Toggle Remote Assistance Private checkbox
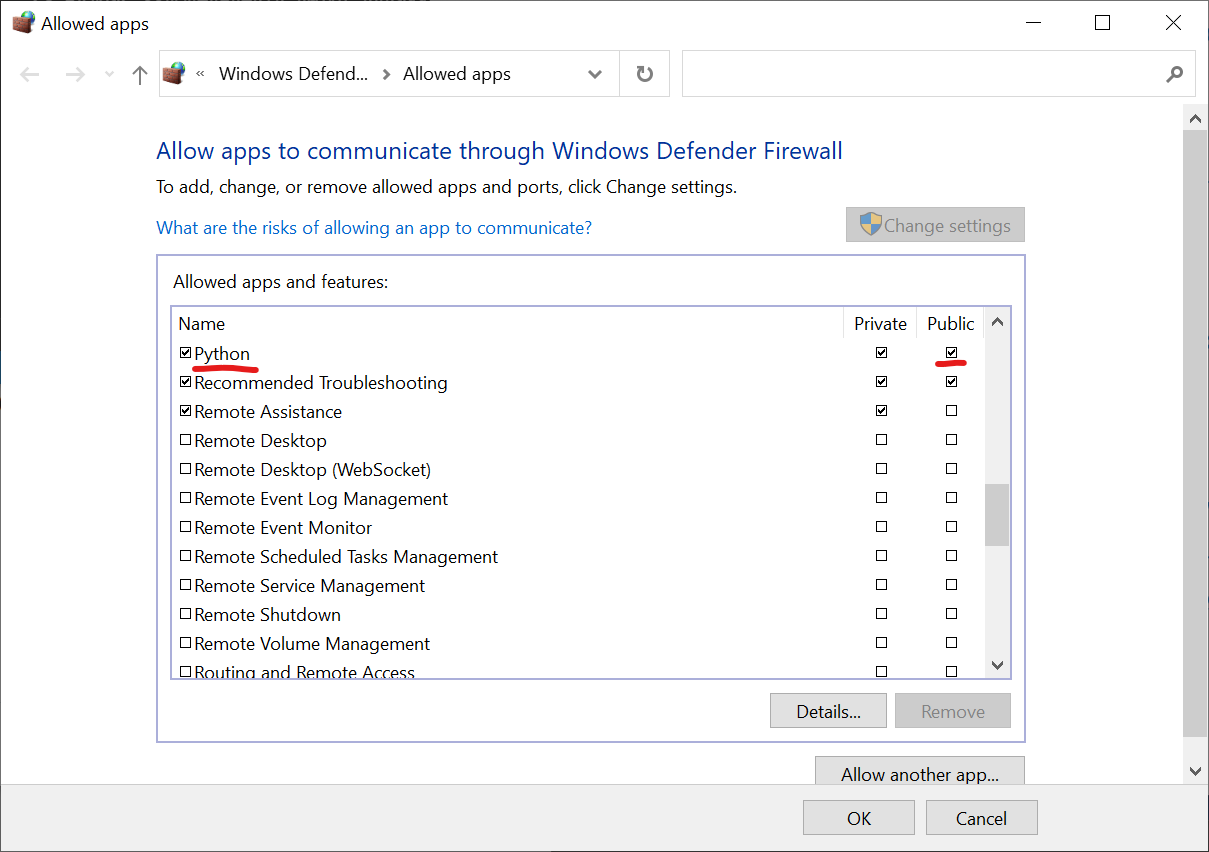1209x852 pixels. click(881, 410)
